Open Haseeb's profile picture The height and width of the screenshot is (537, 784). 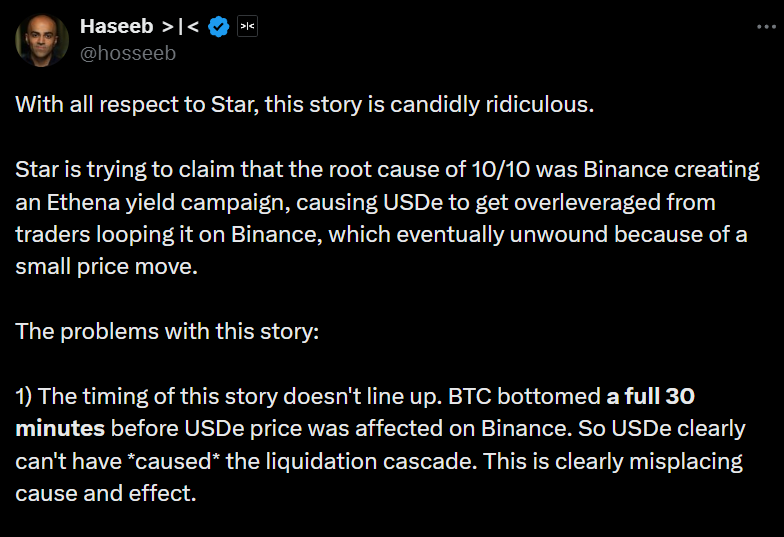pos(40,40)
